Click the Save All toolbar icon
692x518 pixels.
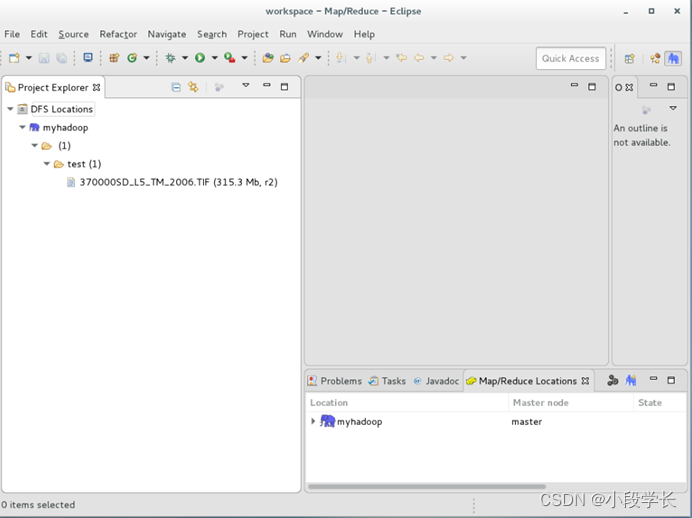pyautogui.click(x=61, y=58)
